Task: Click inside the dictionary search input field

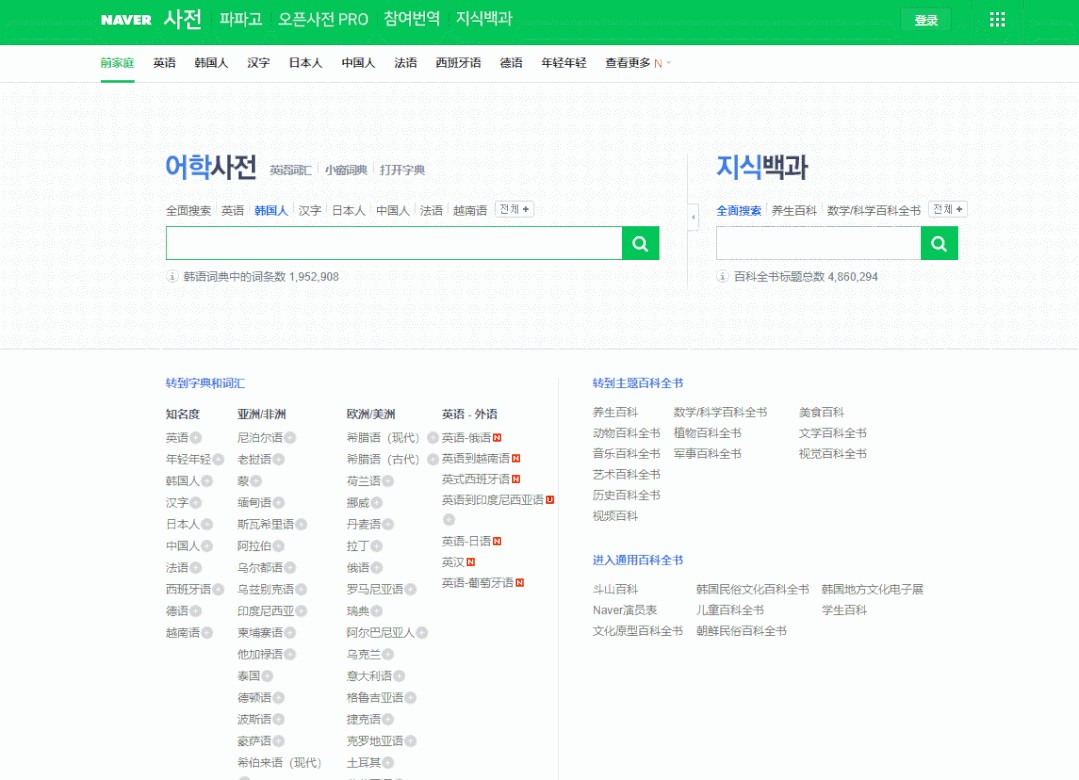Action: 393,243
